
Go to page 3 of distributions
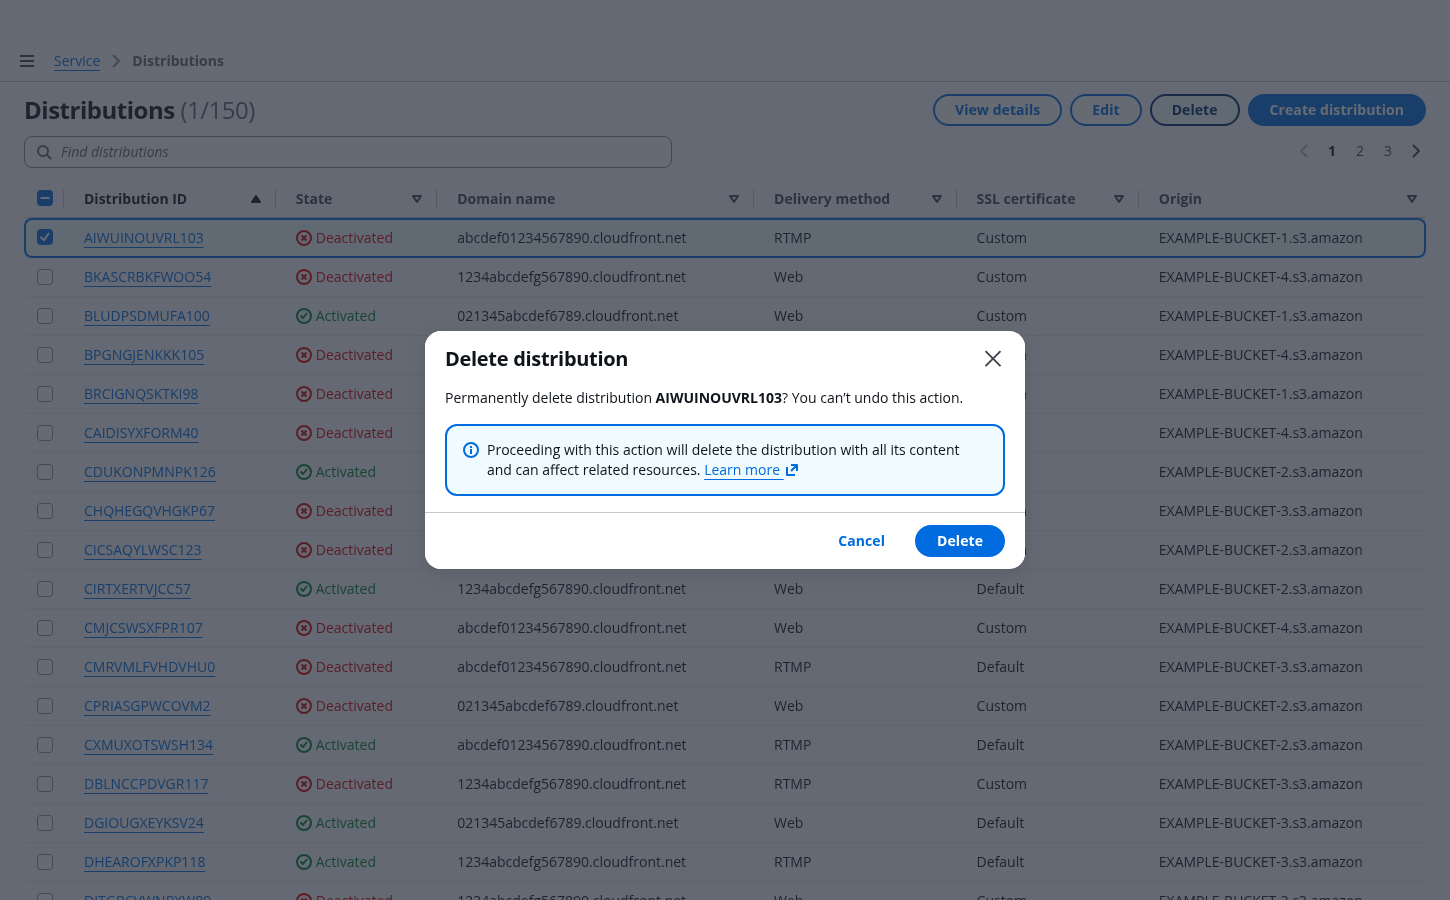coord(1388,151)
